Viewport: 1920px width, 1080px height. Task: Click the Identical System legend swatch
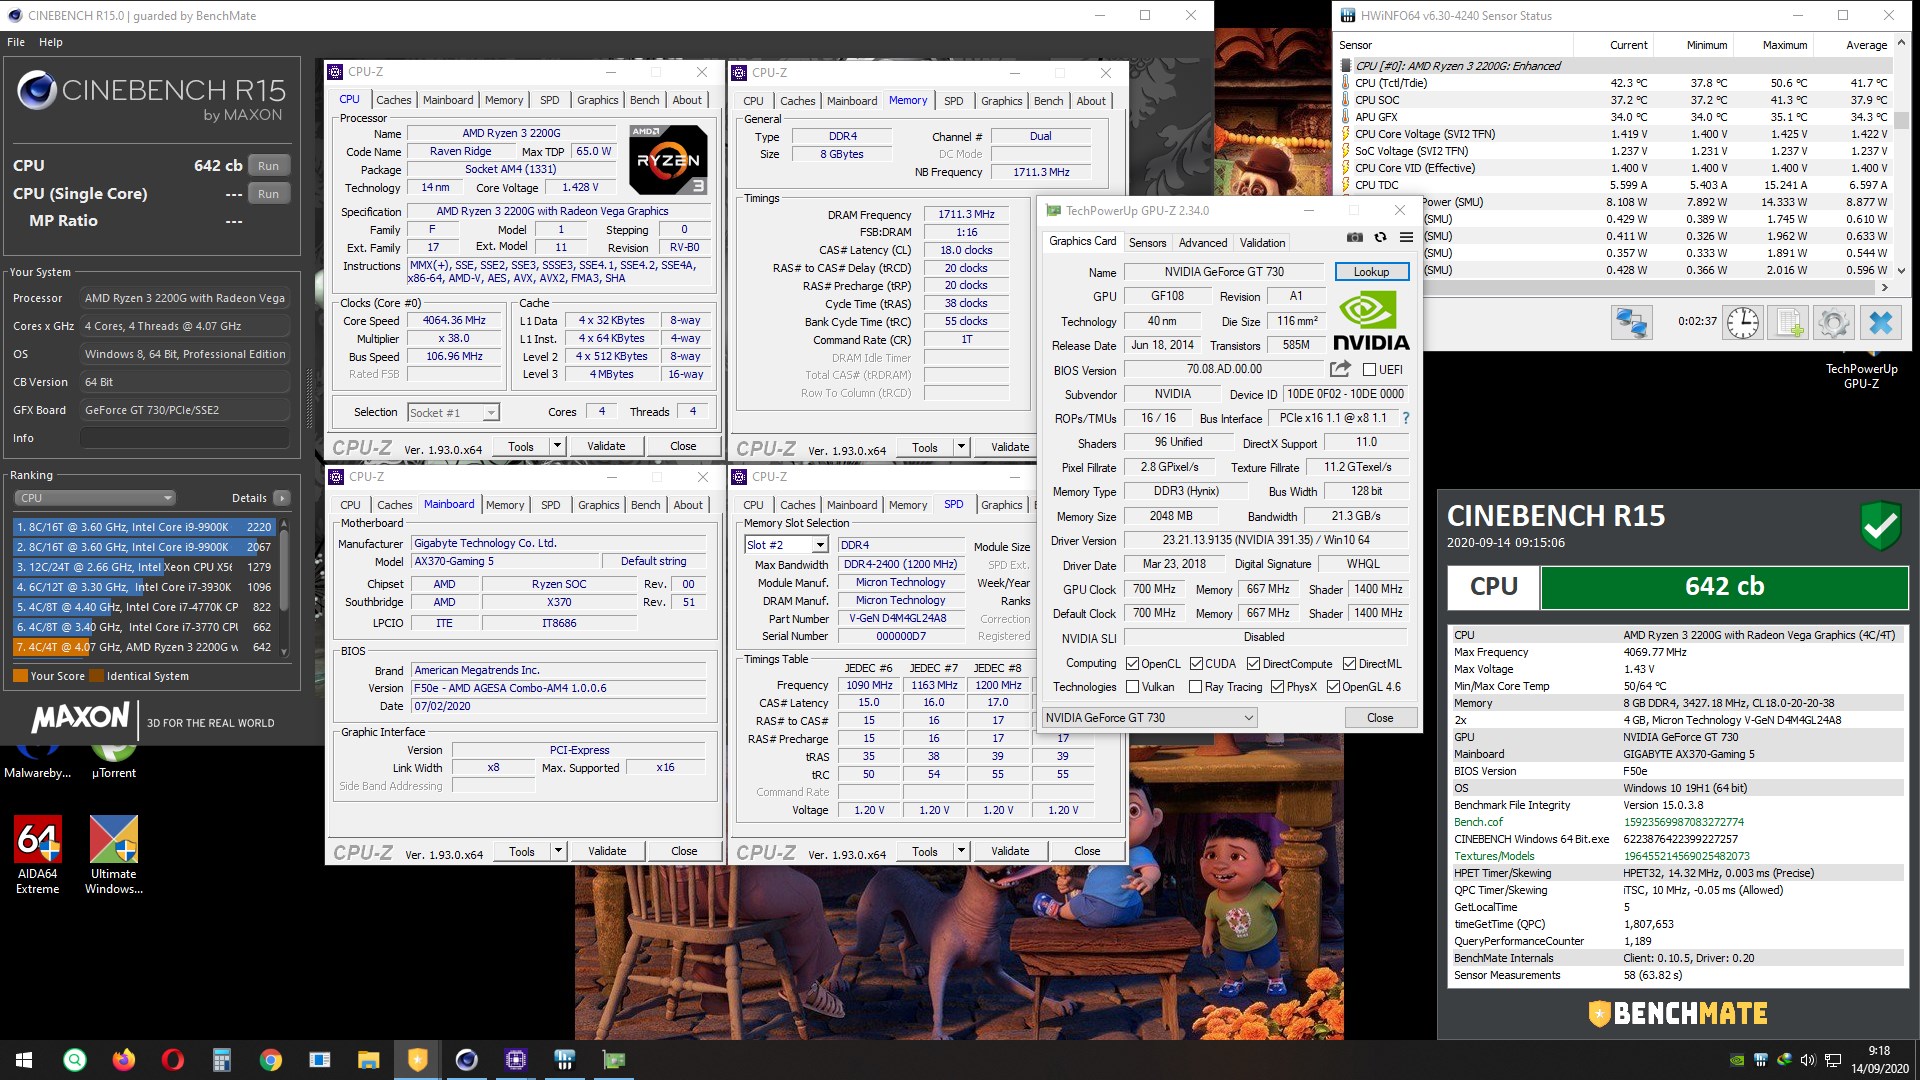pos(97,677)
